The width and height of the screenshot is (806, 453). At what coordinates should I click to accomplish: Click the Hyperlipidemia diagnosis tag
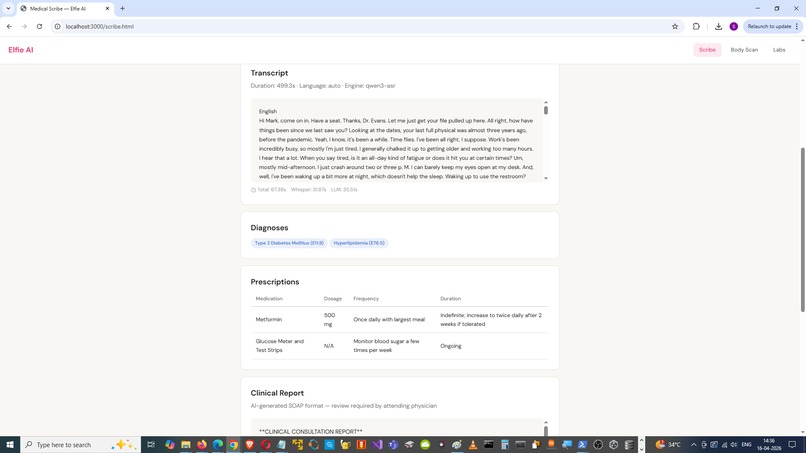[x=359, y=243]
